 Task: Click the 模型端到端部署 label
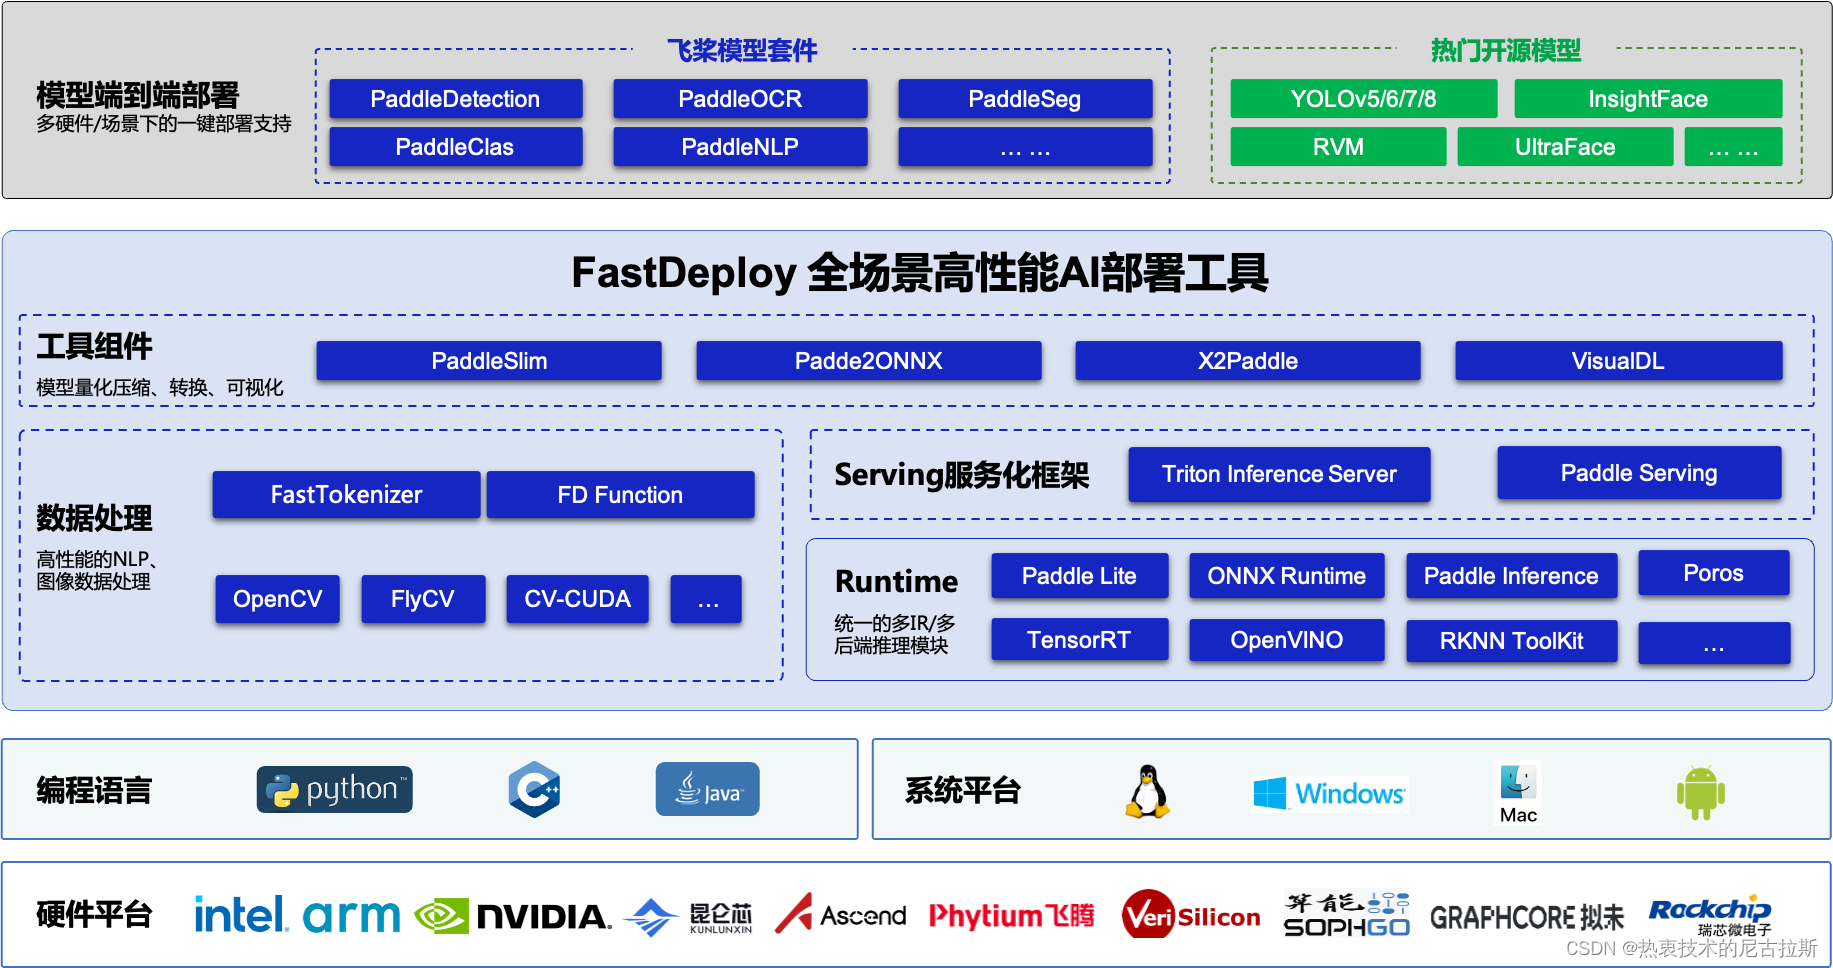(x=138, y=96)
